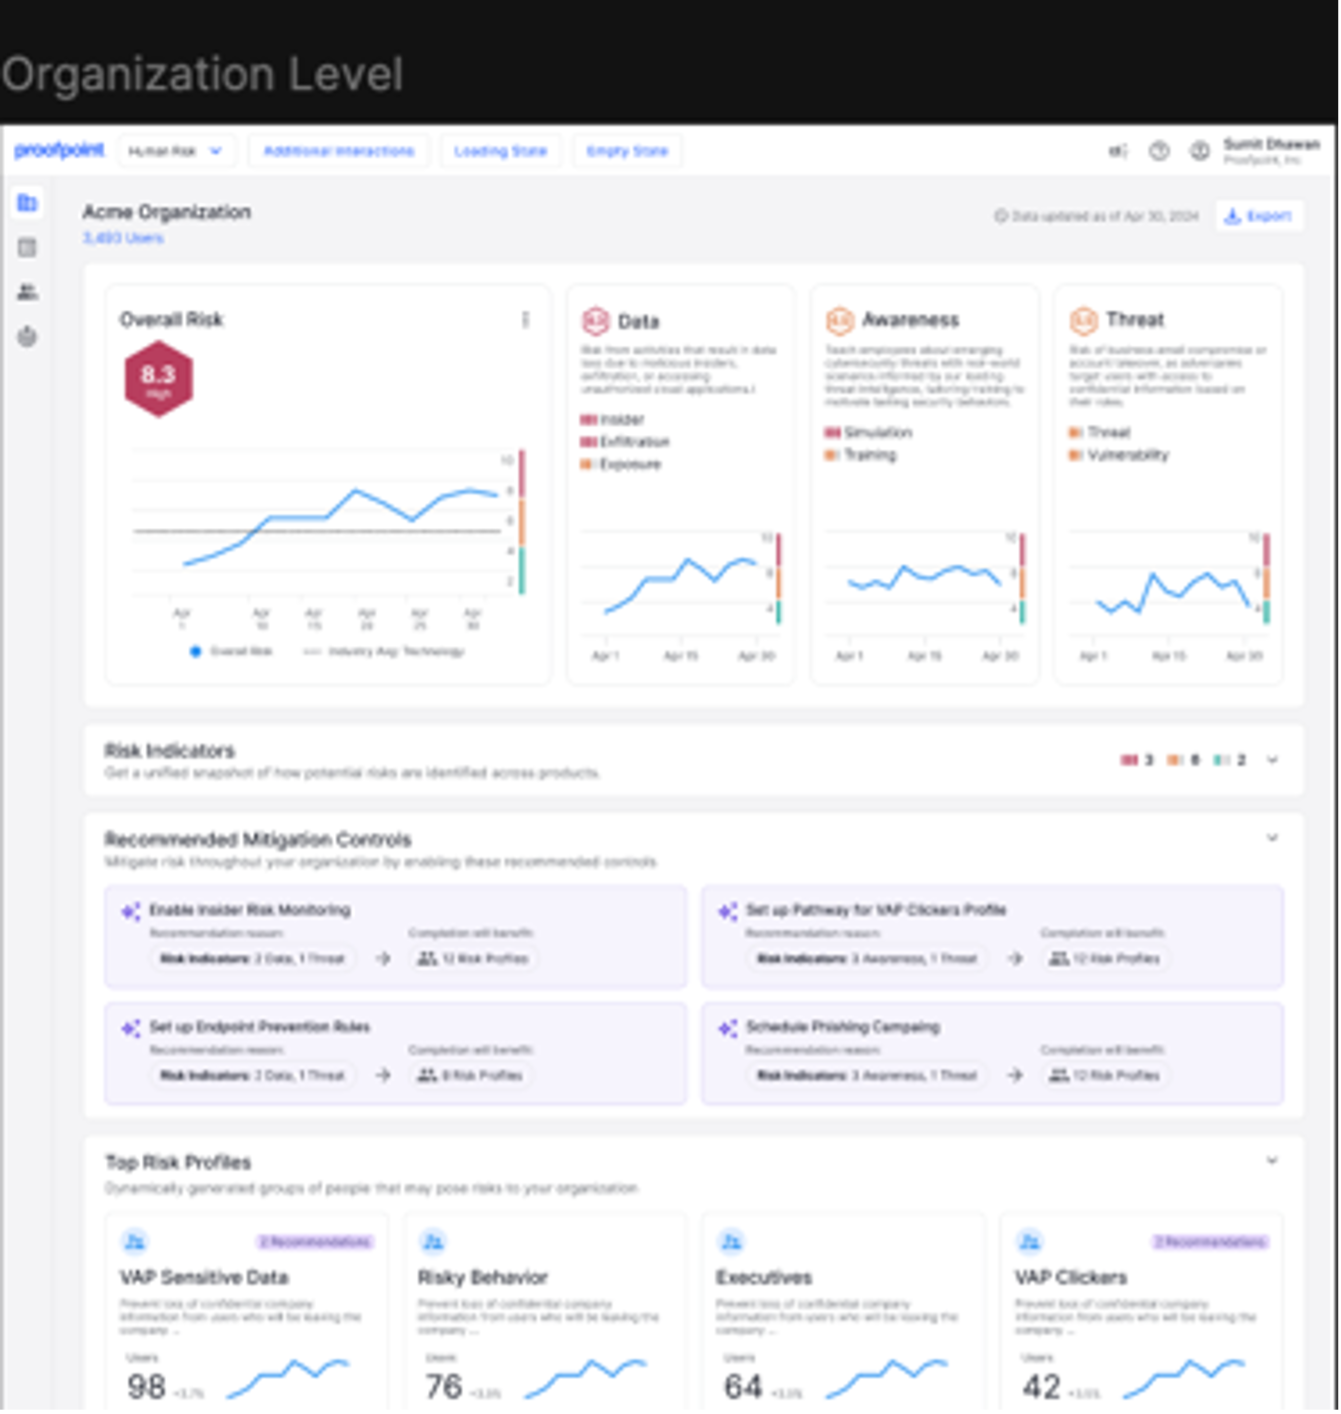Viewport: 1341px width, 1414px height.
Task: Open the account globe icon near Sumit Dhawan
Action: coord(1196,151)
